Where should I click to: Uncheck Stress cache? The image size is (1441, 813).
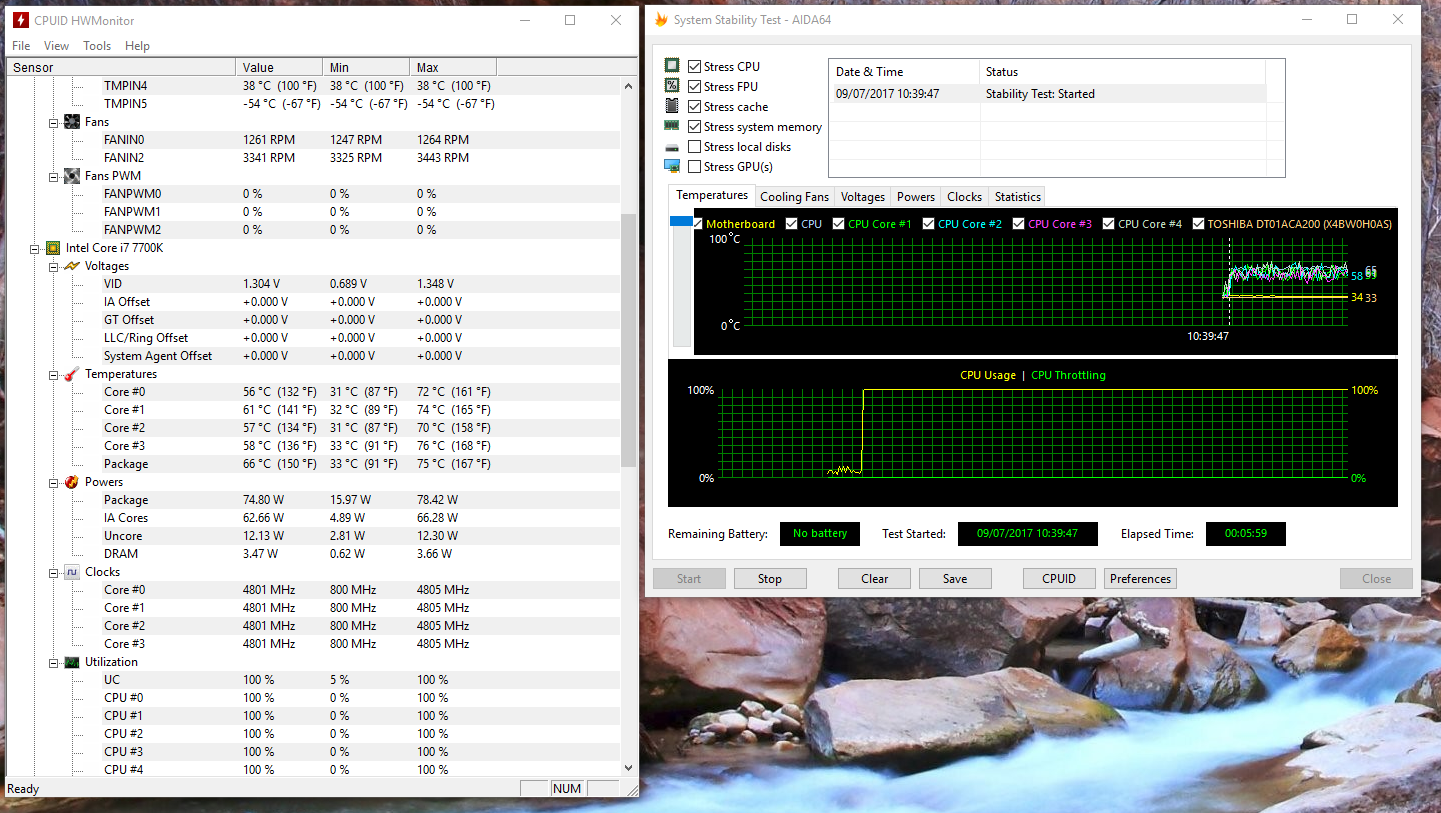click(x=695, y=107)
